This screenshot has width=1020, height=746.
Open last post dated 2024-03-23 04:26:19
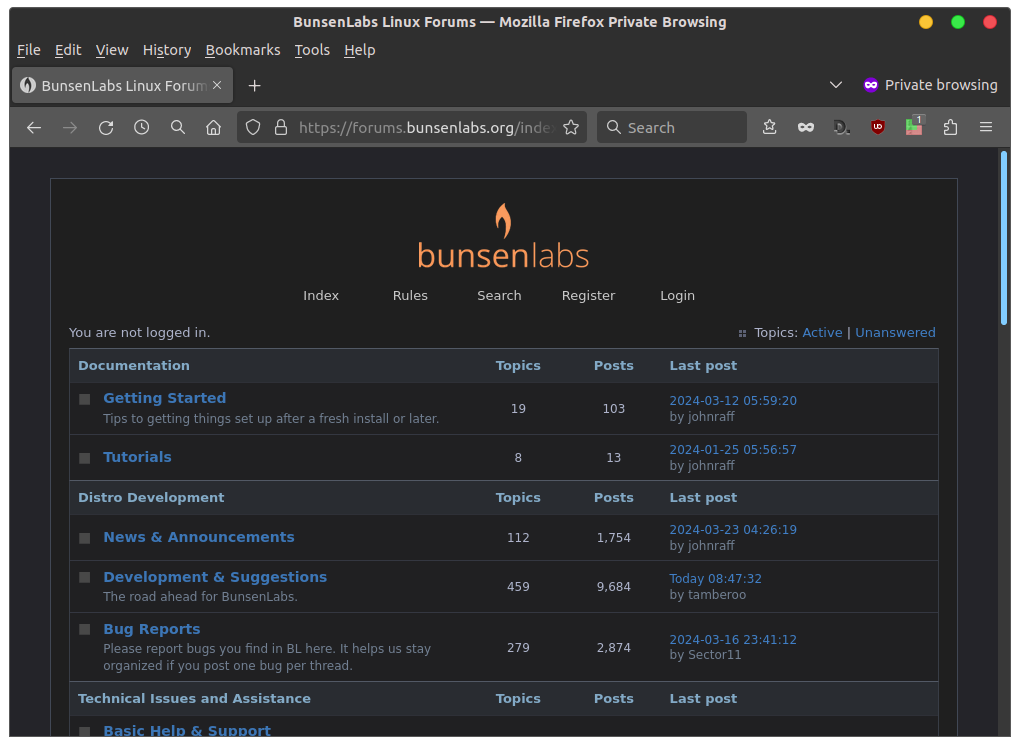click(732, 530)
